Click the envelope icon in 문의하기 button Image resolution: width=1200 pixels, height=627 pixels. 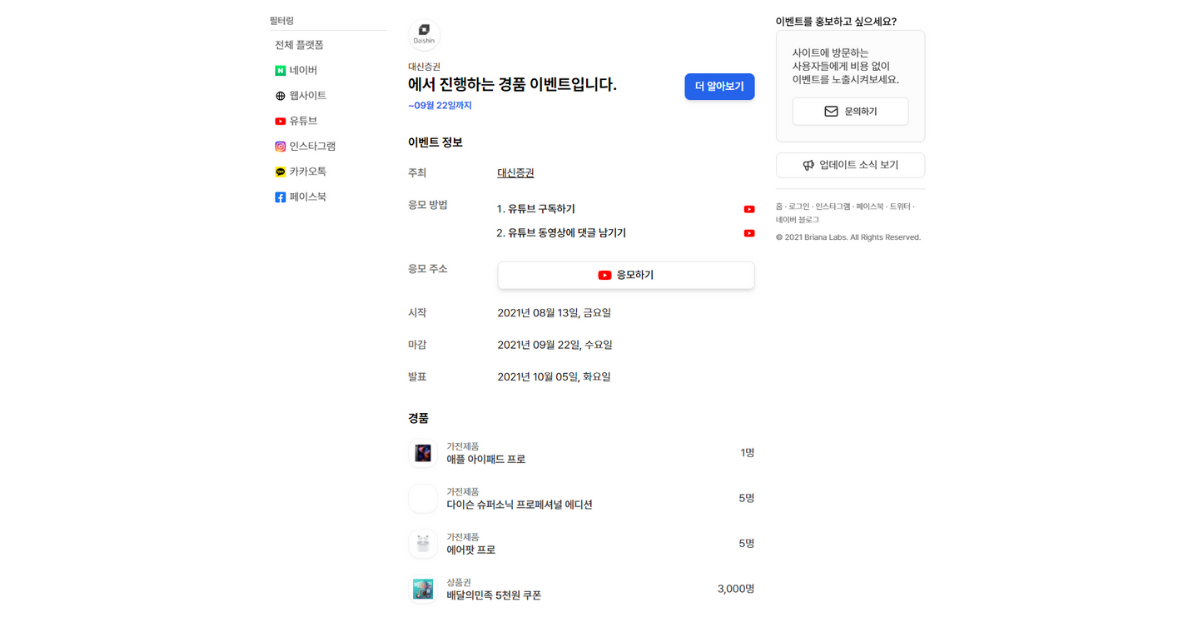(x=831, y=111)
